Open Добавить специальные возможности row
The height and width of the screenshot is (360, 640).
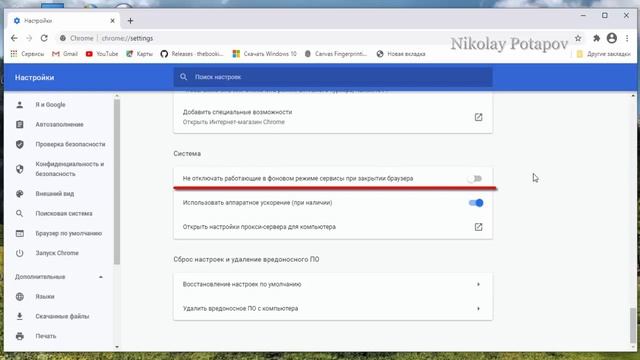[333, 117]
